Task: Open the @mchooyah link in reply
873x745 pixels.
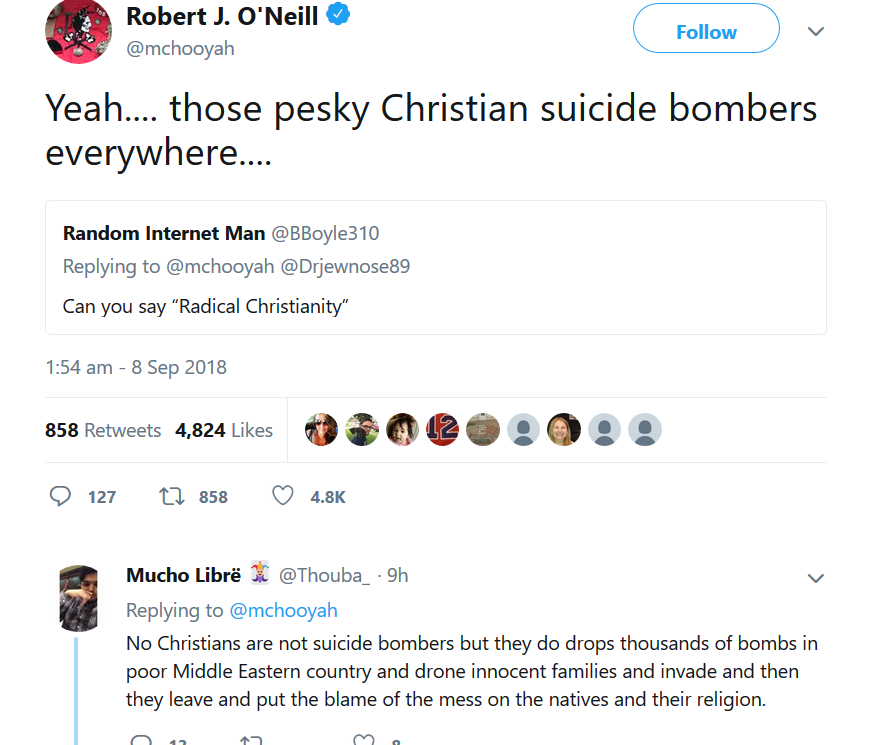Action: tap(283, 611)
